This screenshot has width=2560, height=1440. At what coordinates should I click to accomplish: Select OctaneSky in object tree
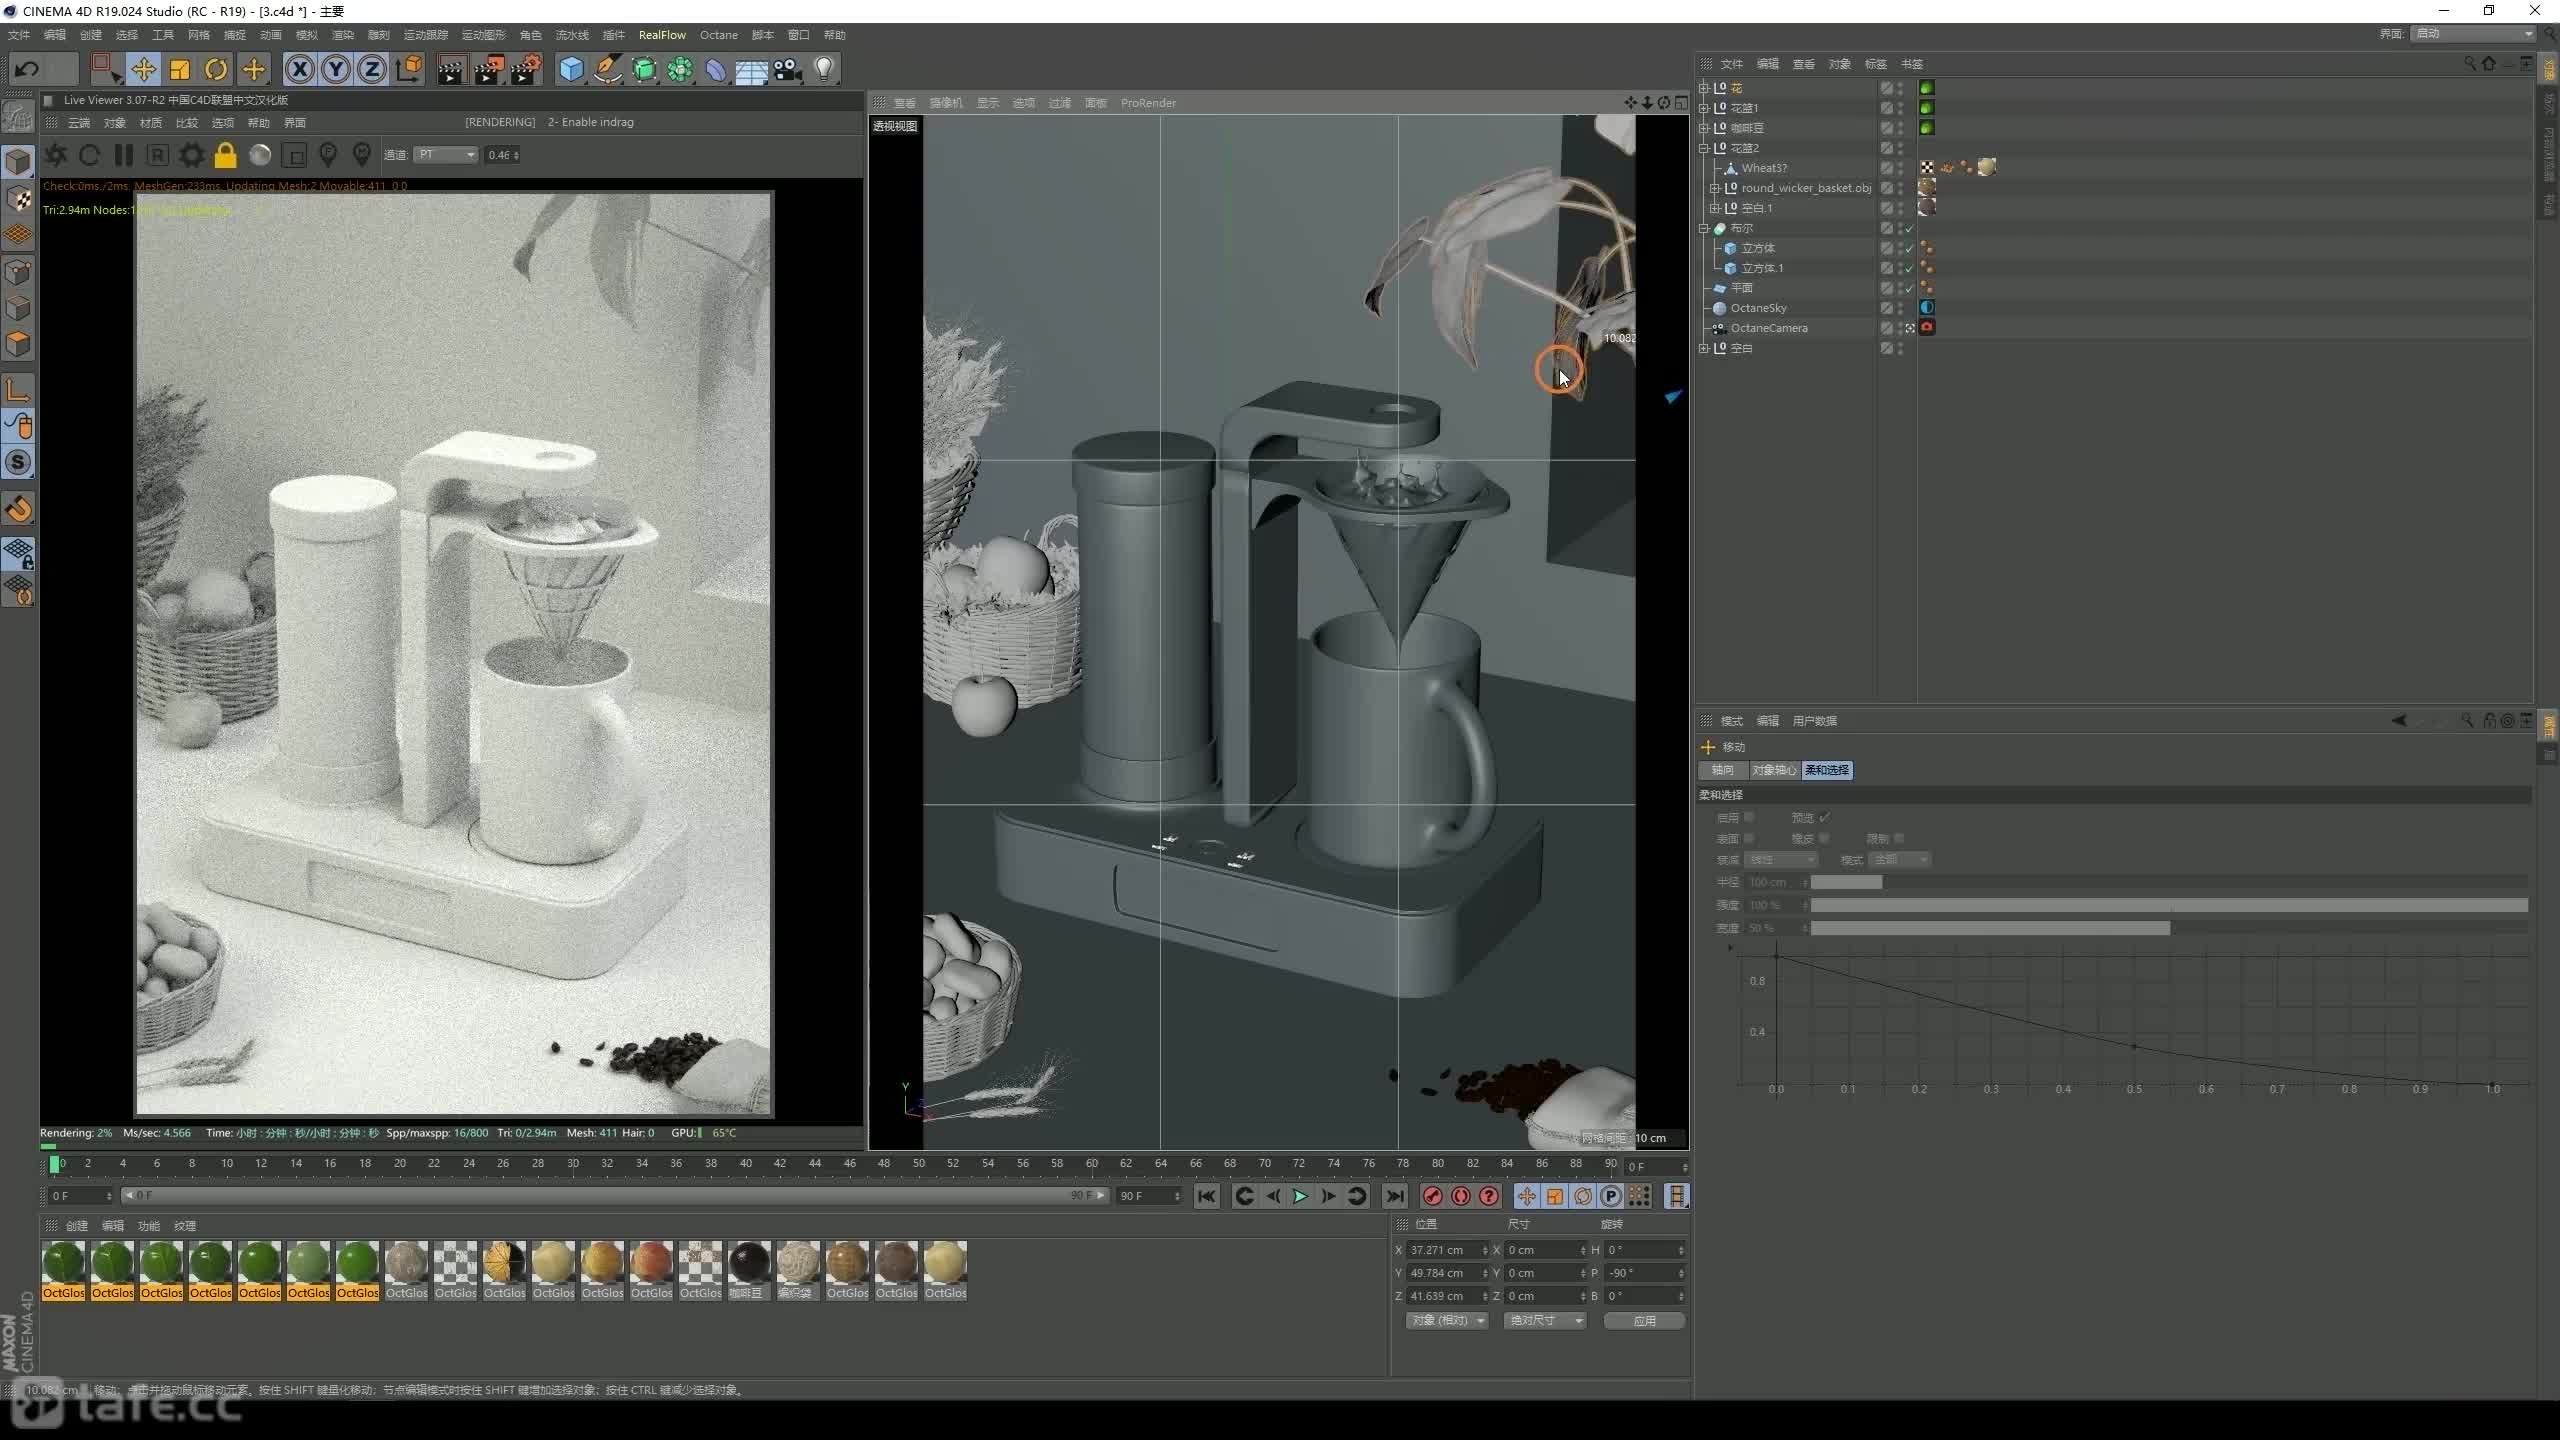[x=1758, y=308]
